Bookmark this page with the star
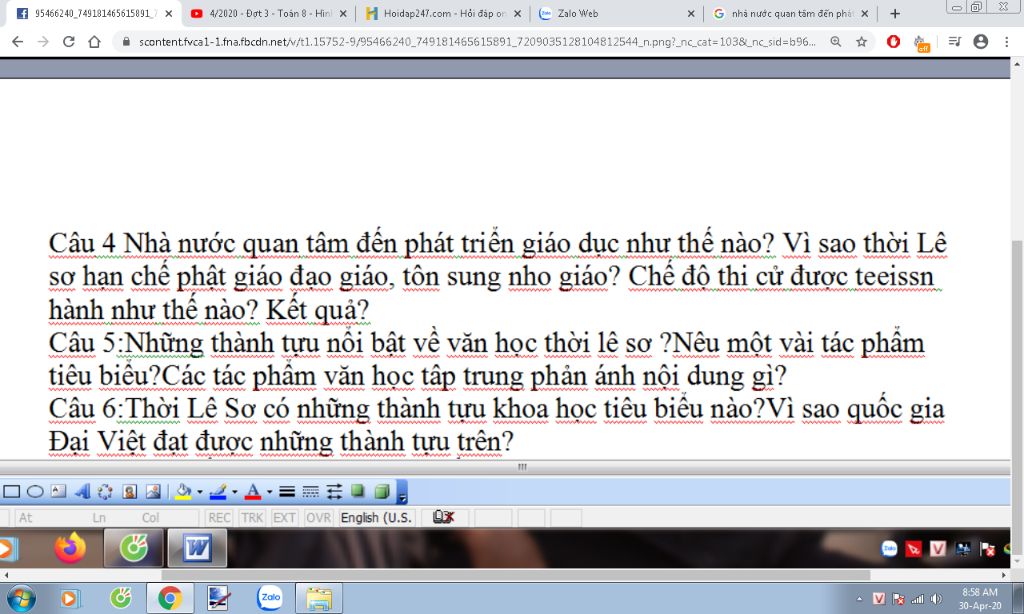Screen dimensions: 1024x614 coord(861,42)
